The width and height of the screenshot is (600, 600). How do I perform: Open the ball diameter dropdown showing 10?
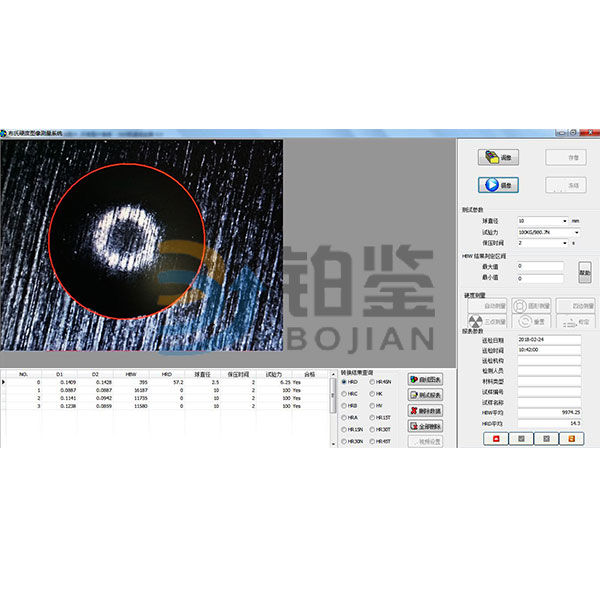566,220
